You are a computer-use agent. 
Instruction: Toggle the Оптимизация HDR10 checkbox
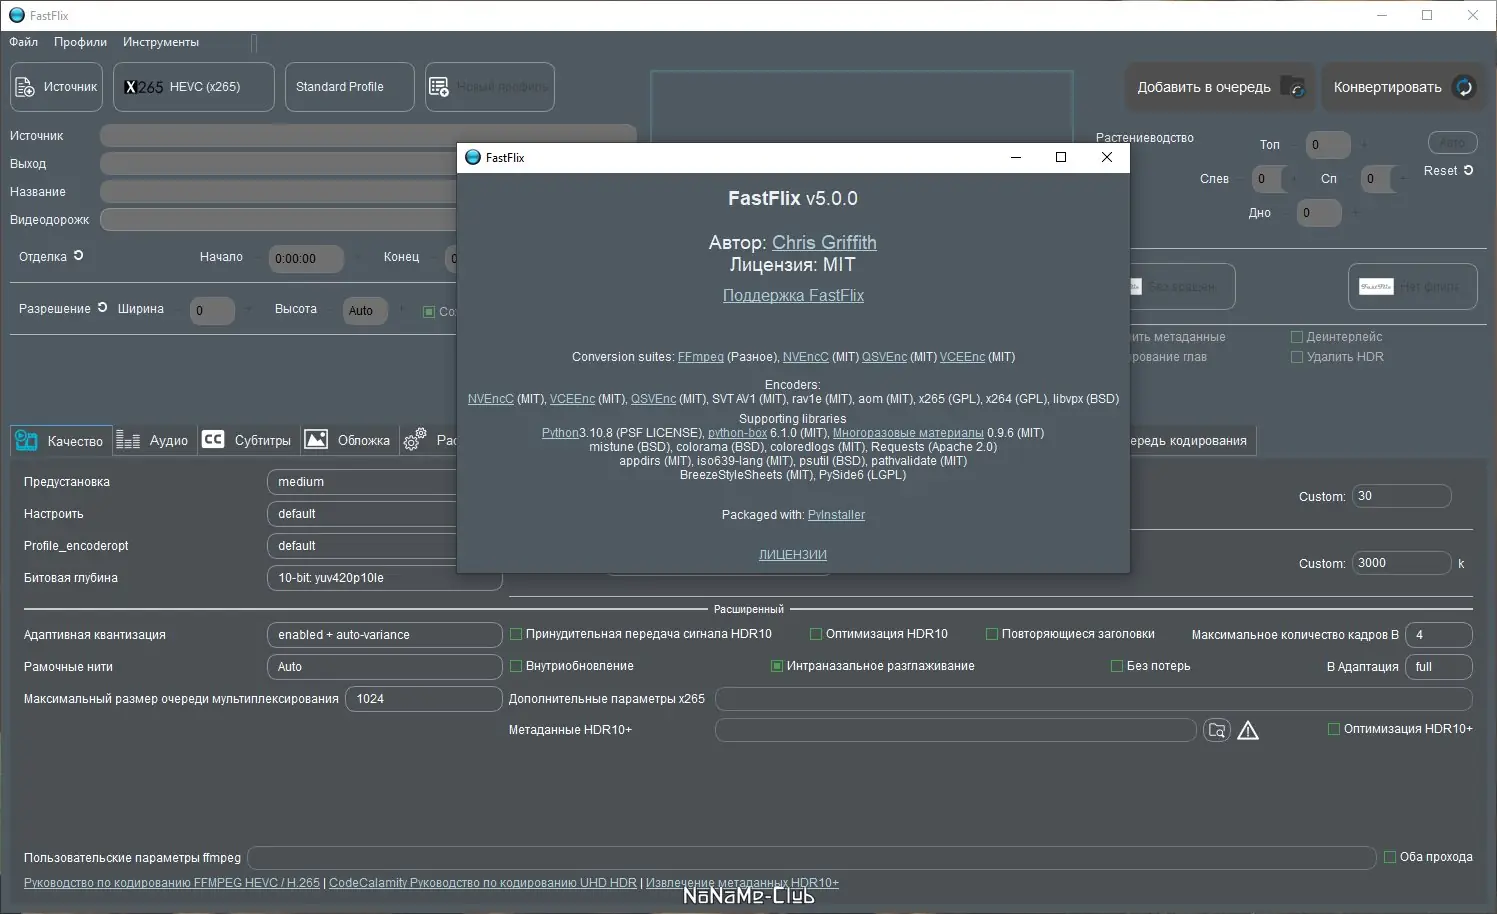(x=816, y=634)
